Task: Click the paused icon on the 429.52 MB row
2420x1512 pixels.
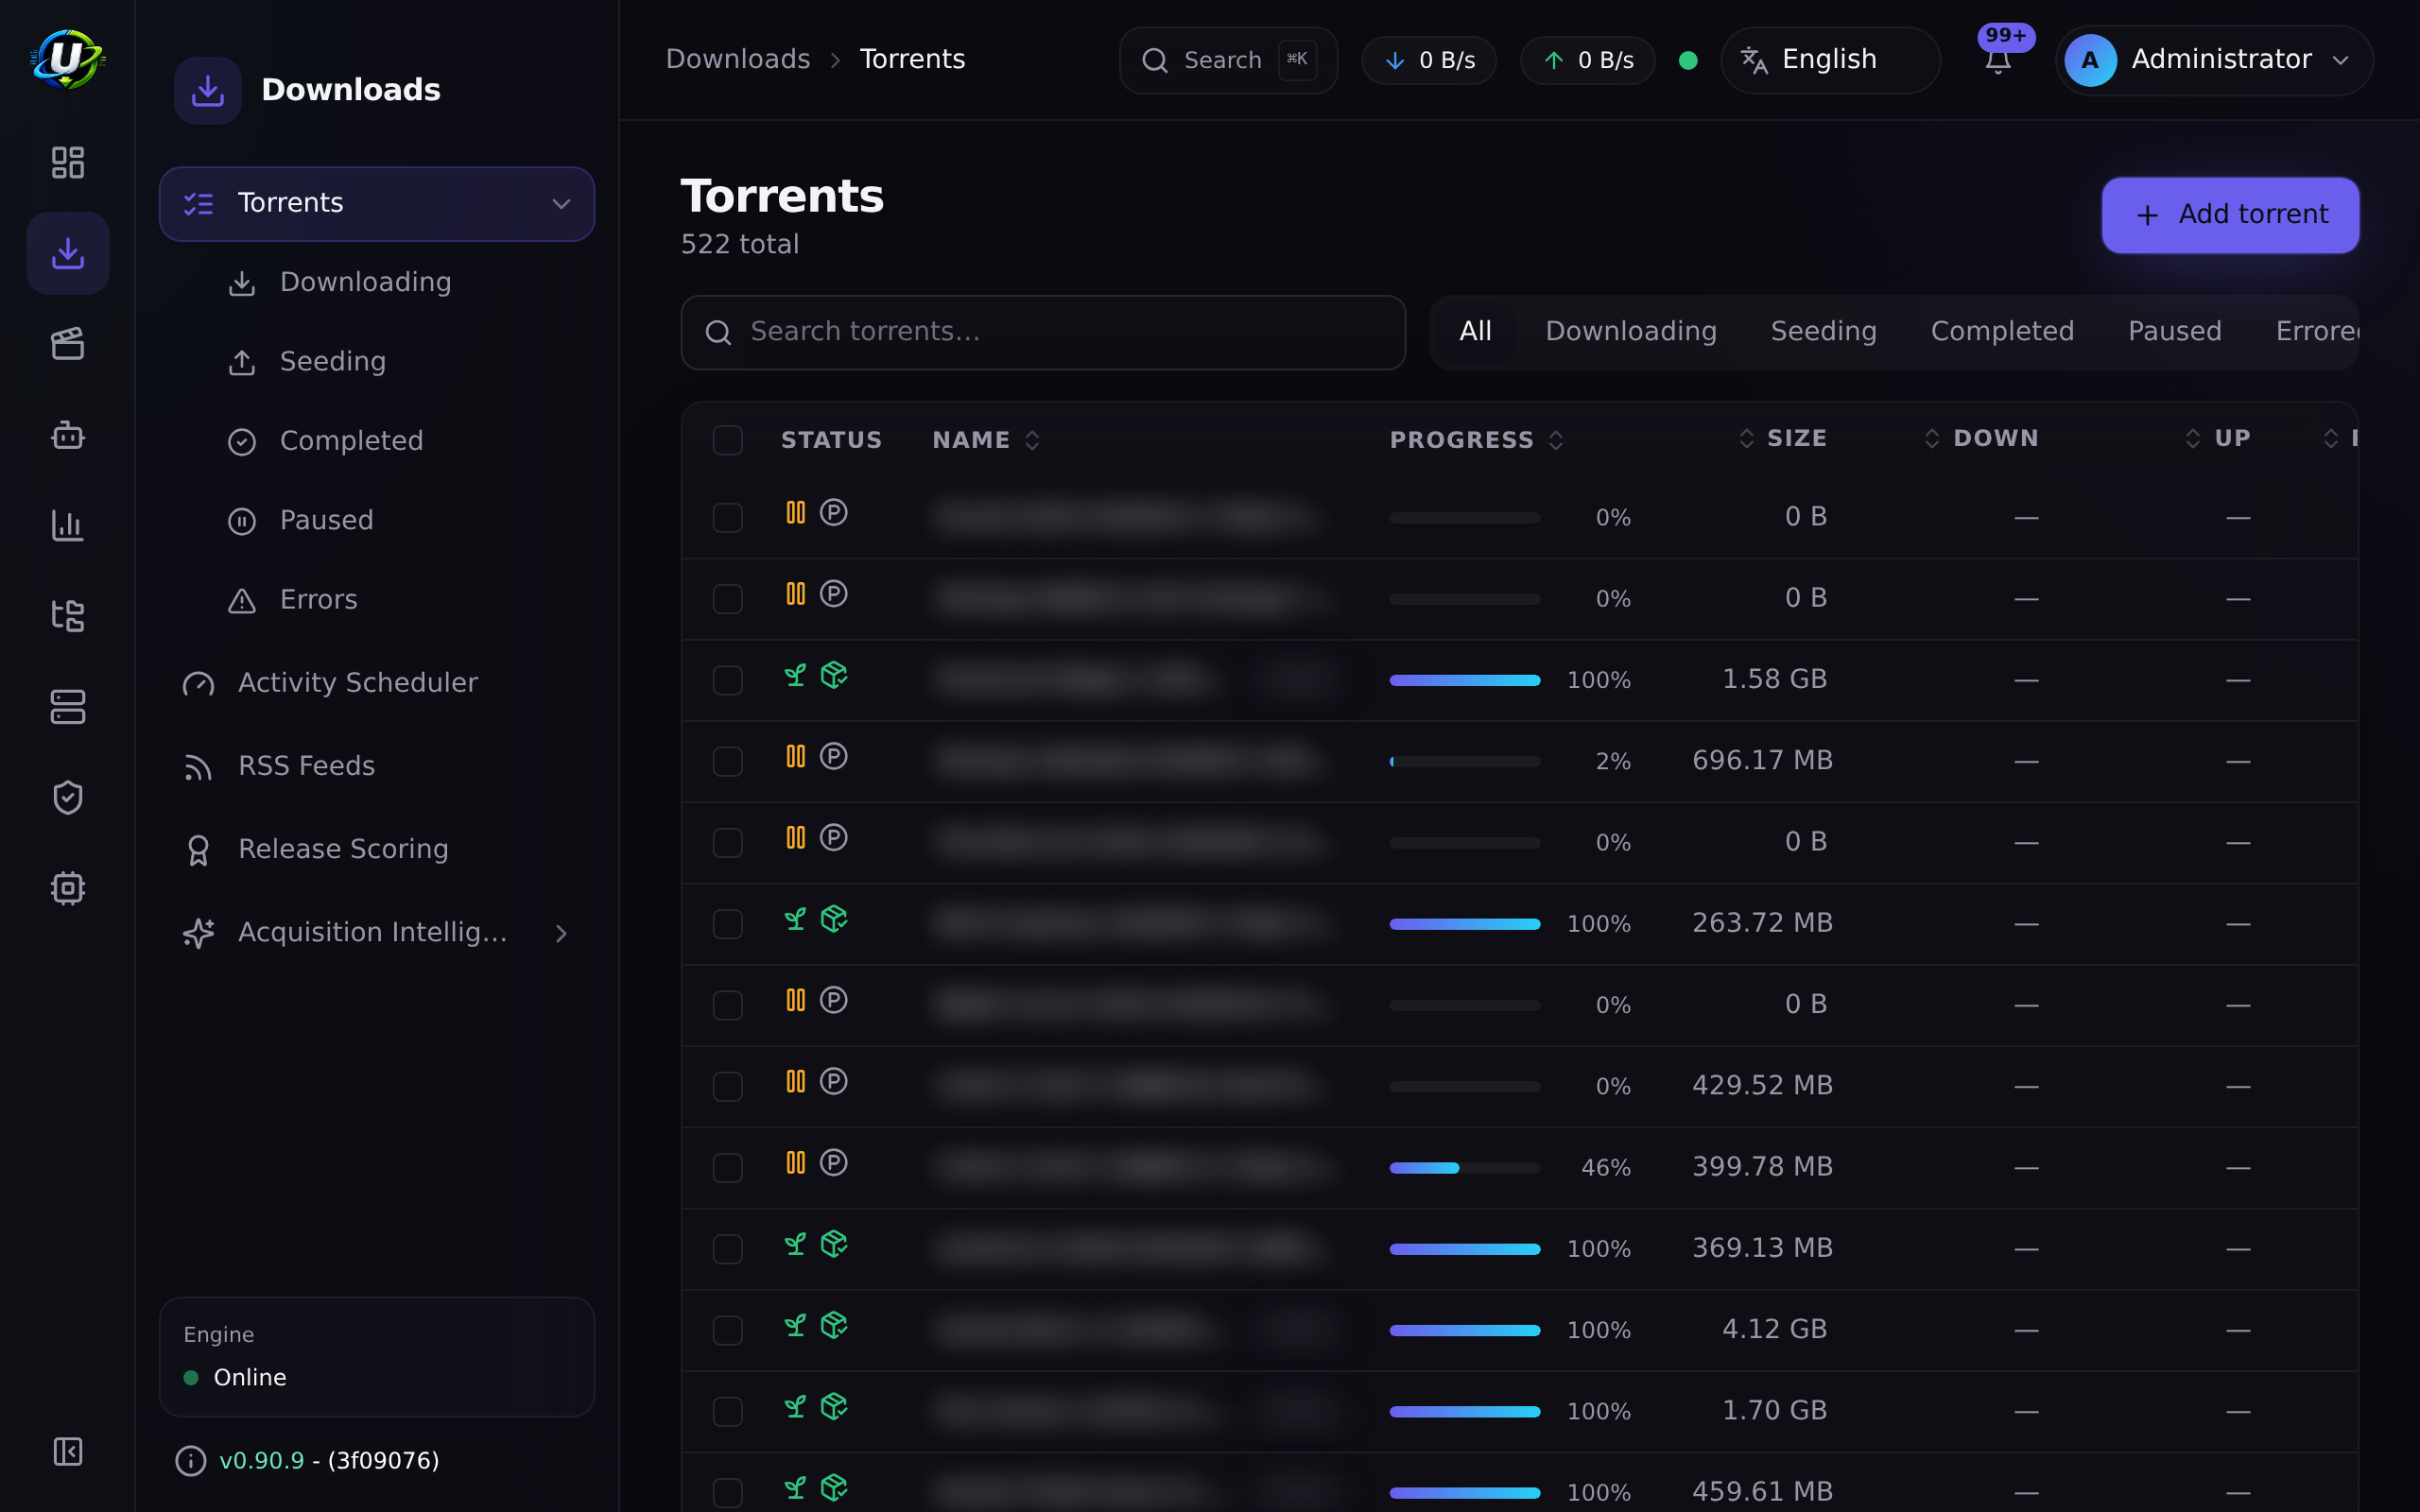Action: pyautogui.click(x=795, y=1081)
